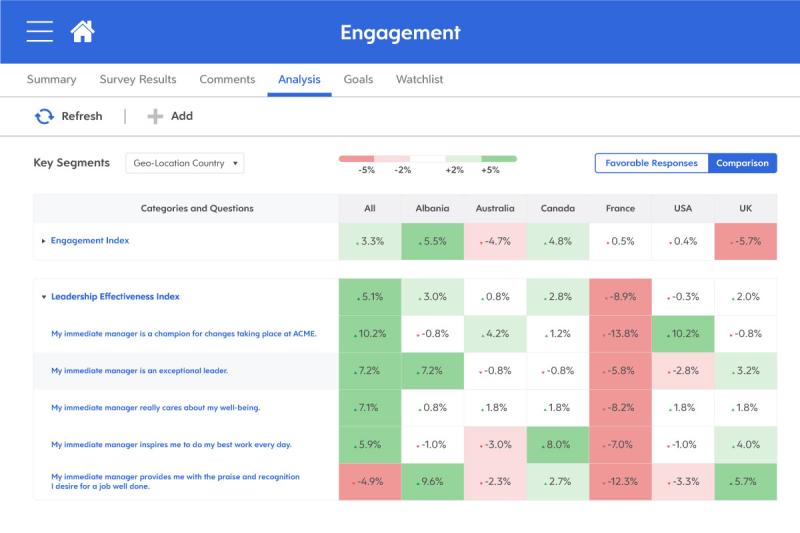Click the France column header
Screen dimensions: 800x533
[x=620, y=208]
